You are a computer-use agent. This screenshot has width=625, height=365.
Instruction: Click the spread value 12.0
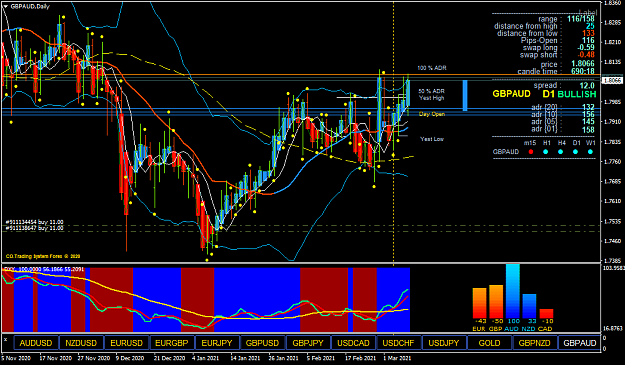pyautogui.click(x=587, y=85)
